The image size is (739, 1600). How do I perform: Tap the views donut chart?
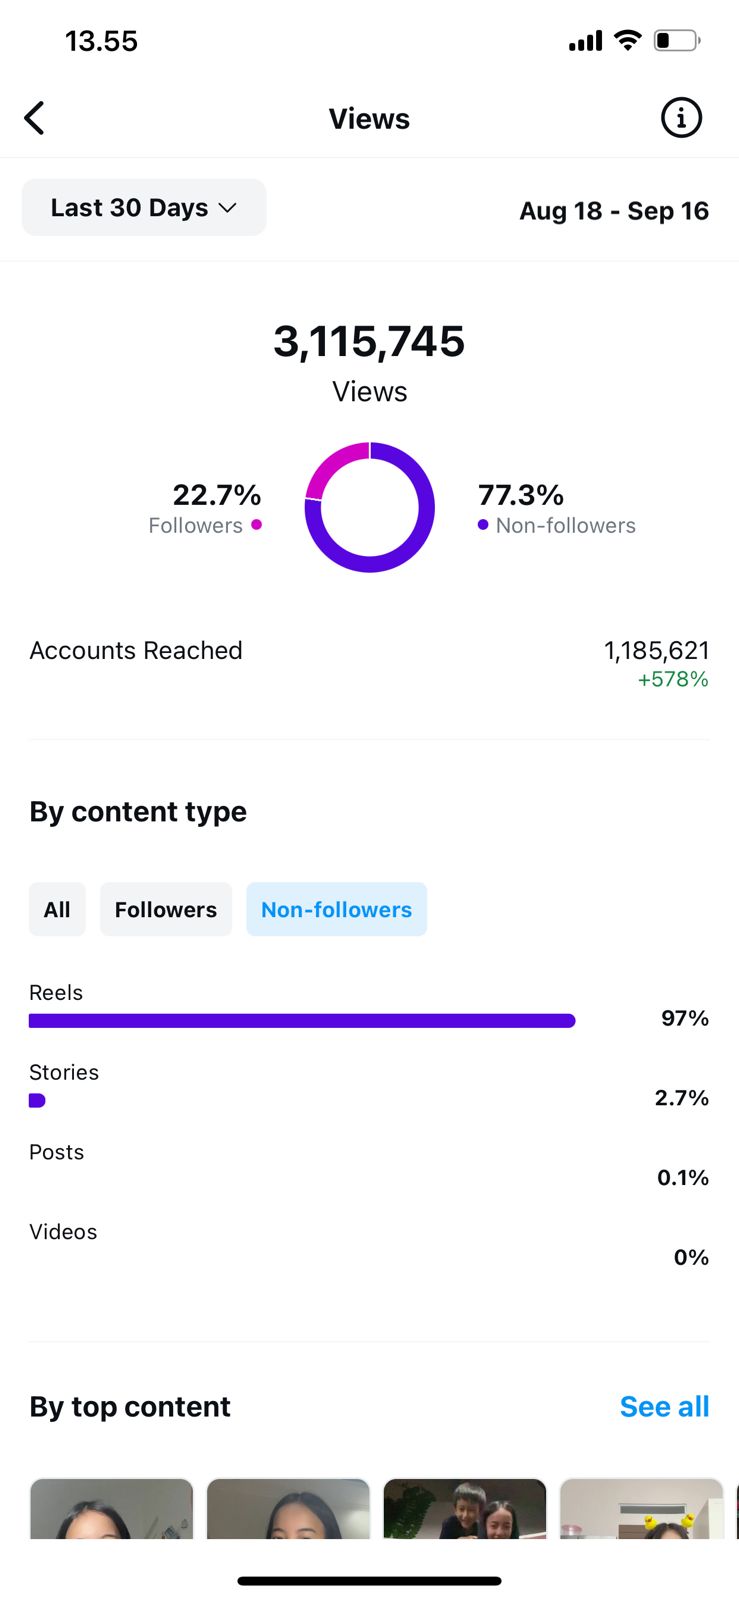[370, 507]
